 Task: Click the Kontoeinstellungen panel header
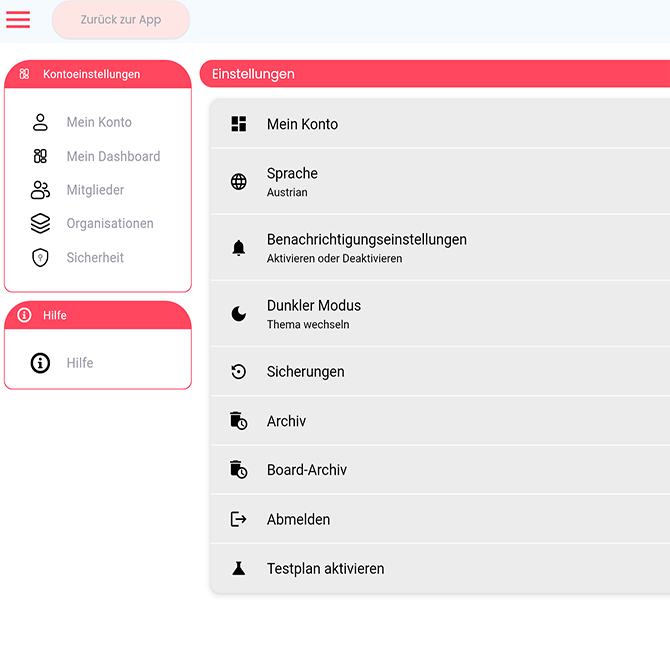97,74
